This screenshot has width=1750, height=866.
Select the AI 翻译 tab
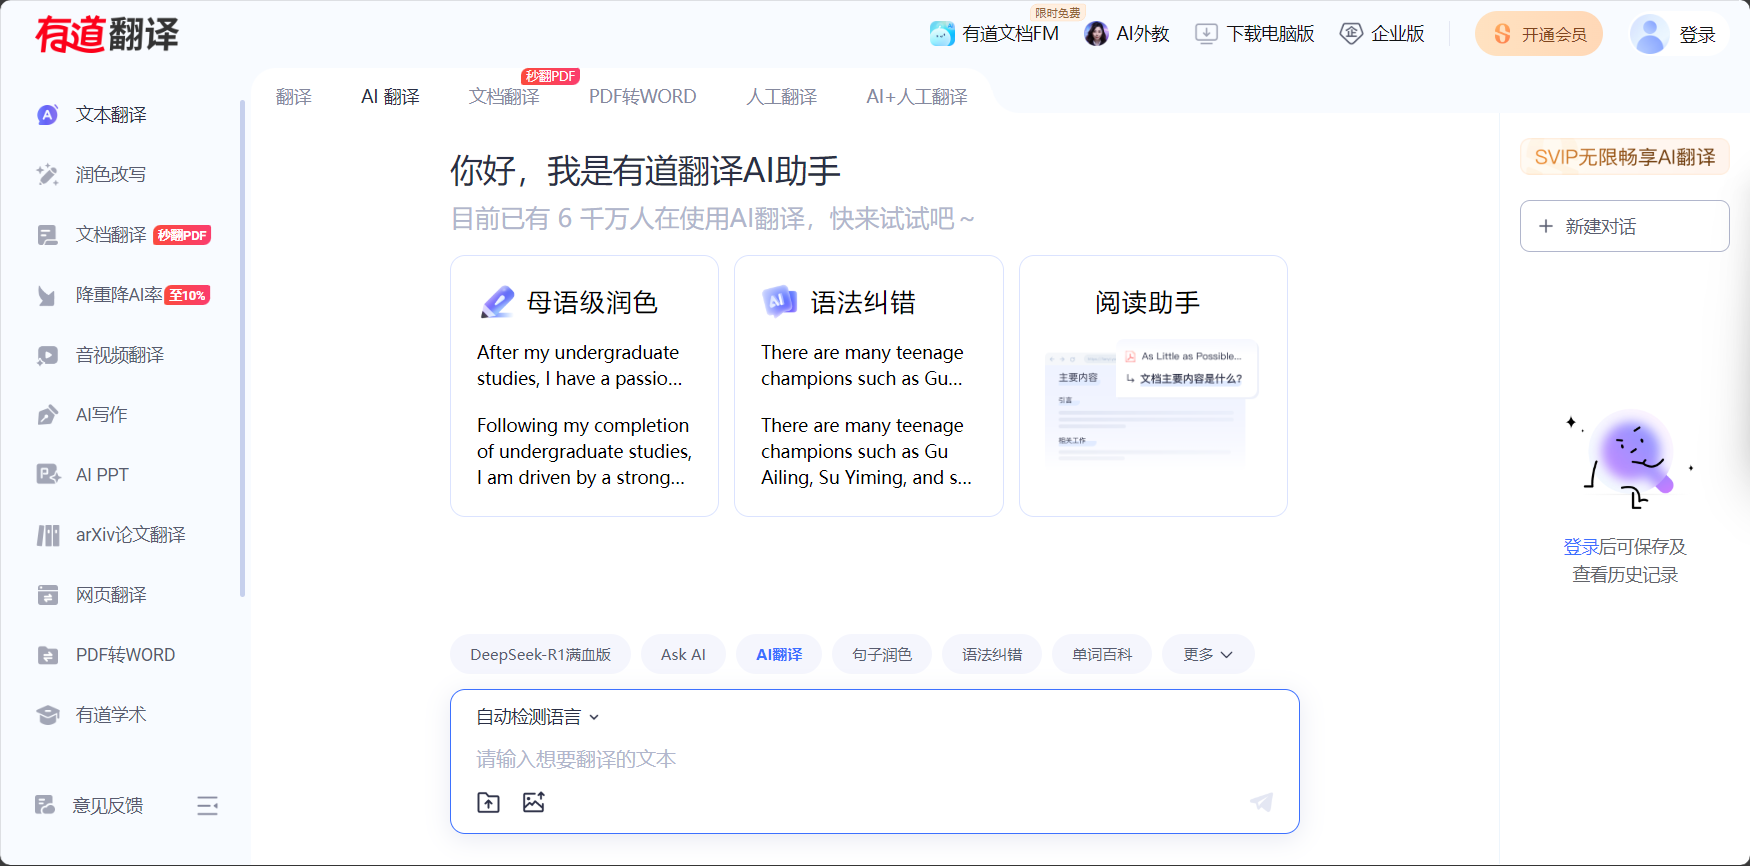tap(390, 97)
